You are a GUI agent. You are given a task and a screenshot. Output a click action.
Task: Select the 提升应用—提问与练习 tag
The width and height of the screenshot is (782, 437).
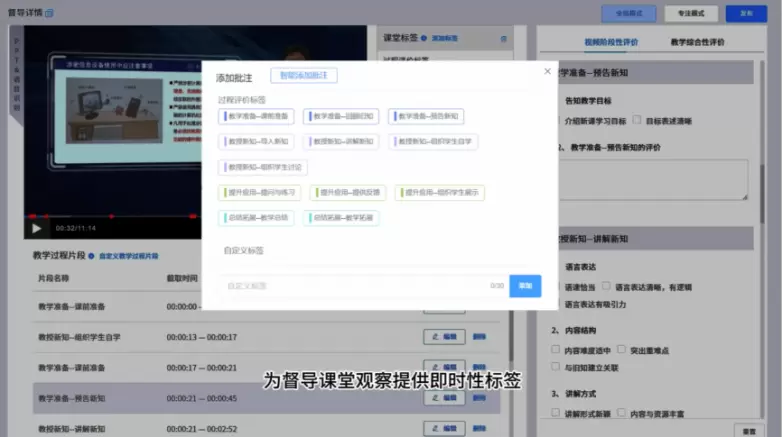coord(257,192)
